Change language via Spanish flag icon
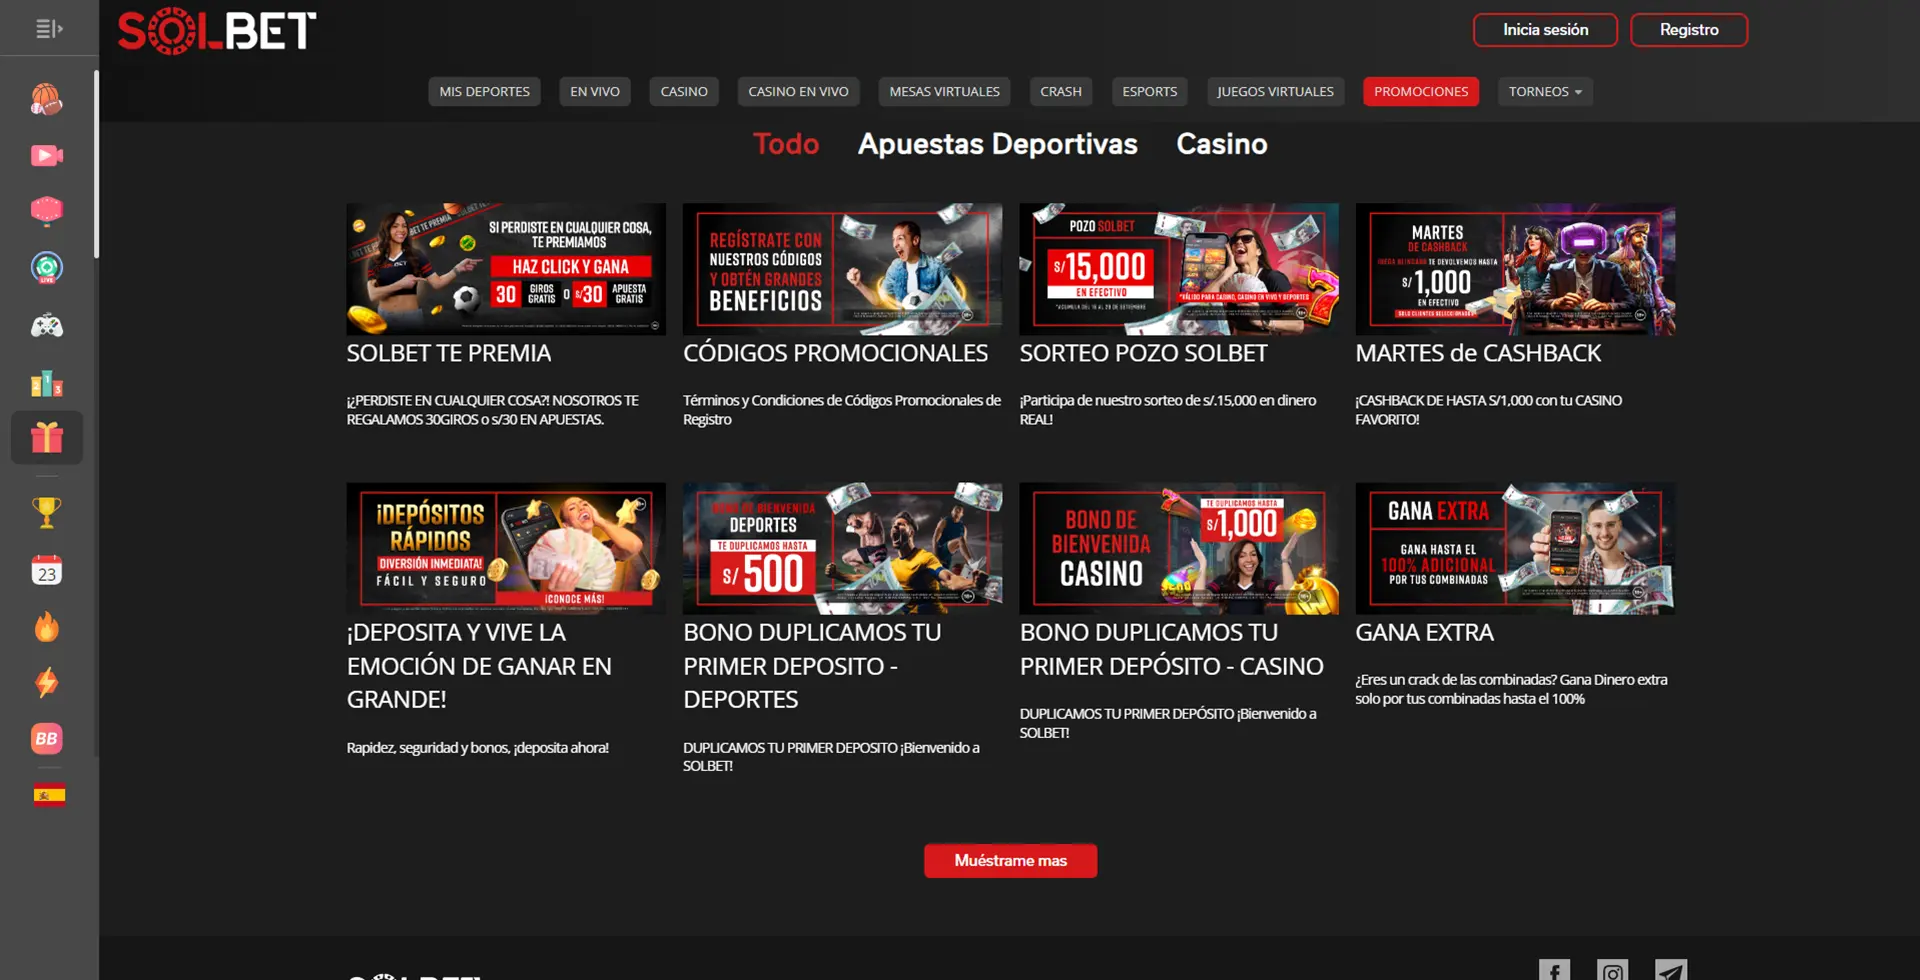The width and height of the screenshot is (1920, 980). point(49,795)
